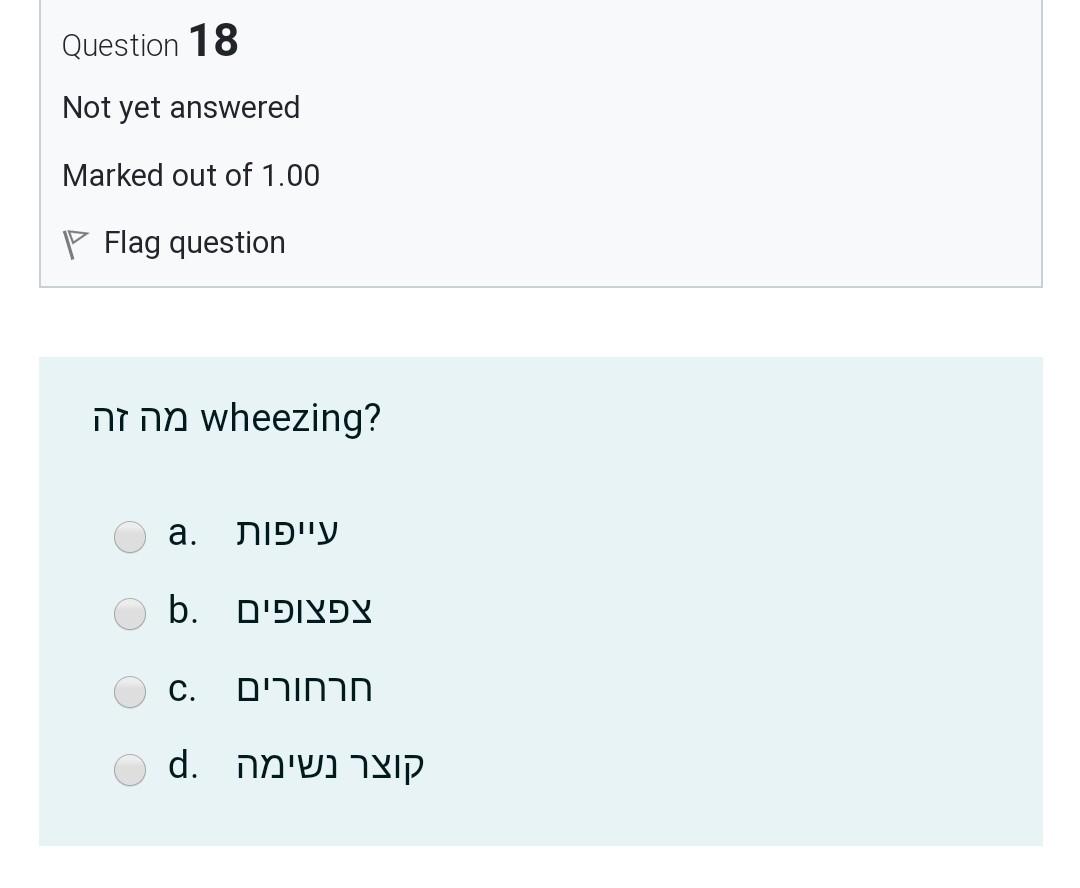Click the answer text עייפות

tap(287, 532)
